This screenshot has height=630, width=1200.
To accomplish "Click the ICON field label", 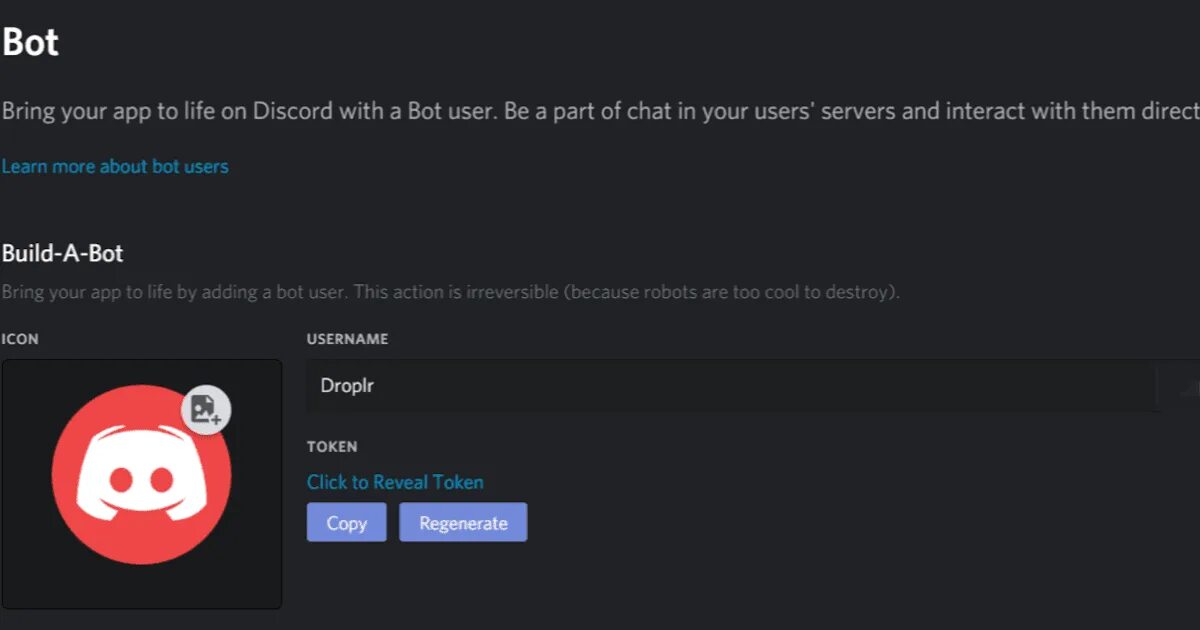I will [x=20, y=339].
